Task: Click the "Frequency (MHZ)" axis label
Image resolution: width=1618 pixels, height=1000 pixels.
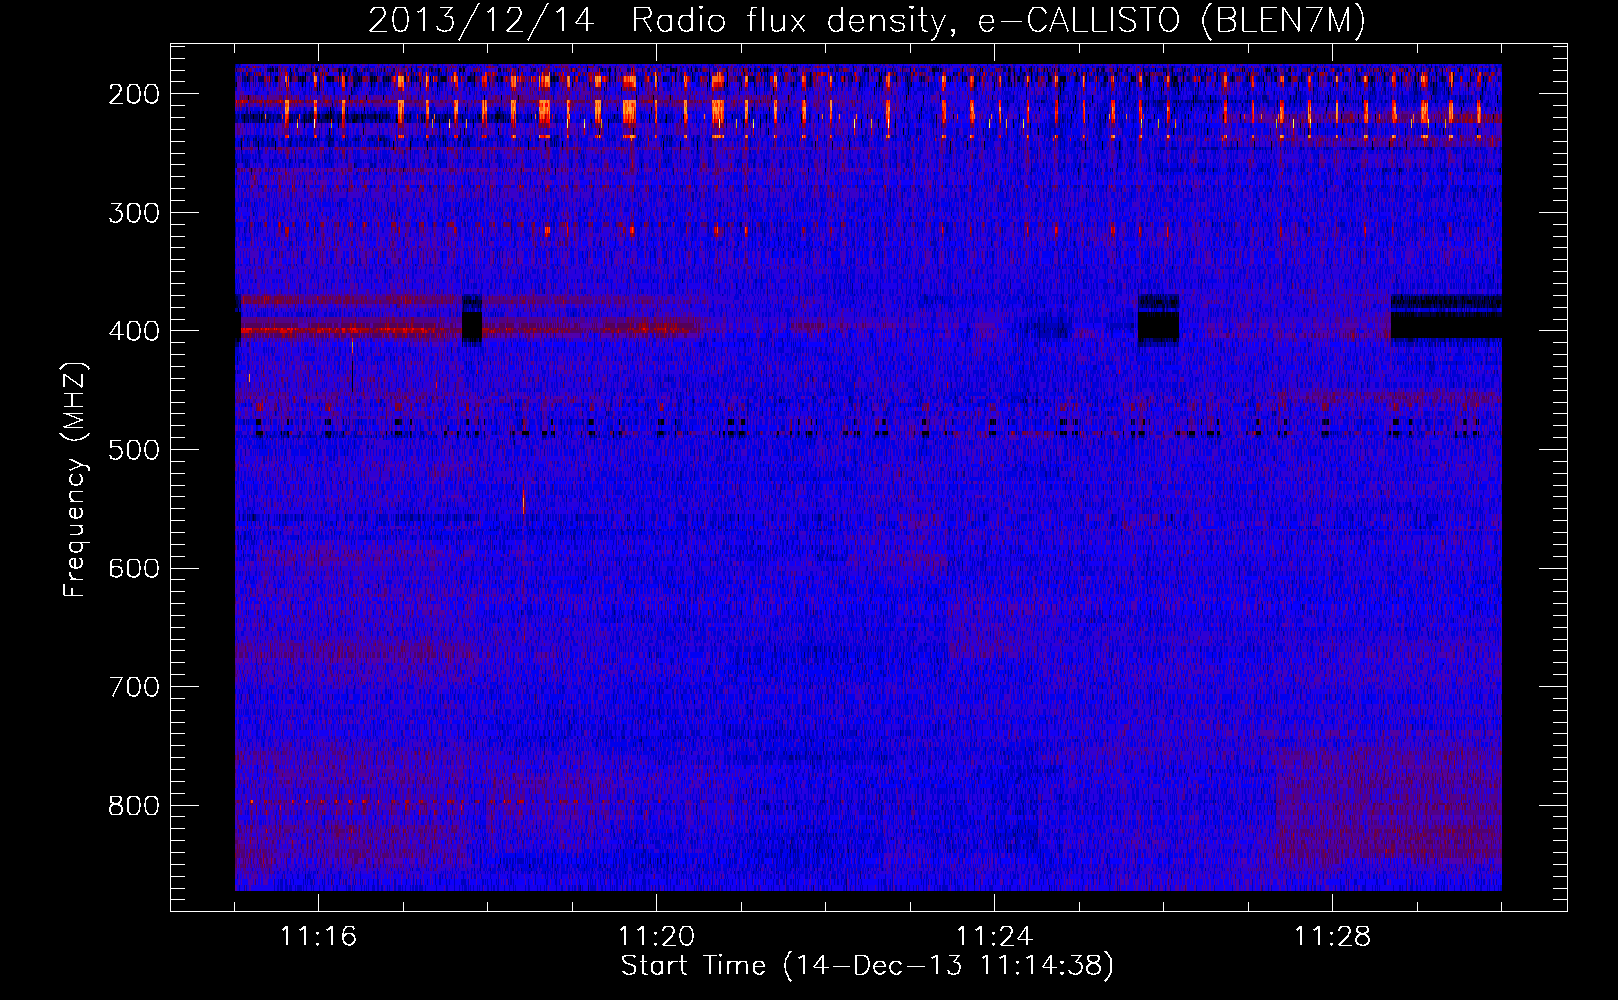Action: [x=75, y=480]
